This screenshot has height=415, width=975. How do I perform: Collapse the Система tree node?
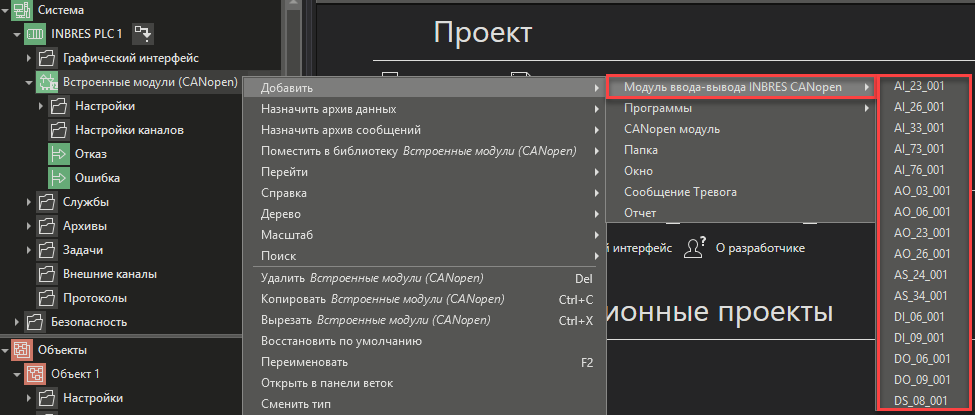5,10
